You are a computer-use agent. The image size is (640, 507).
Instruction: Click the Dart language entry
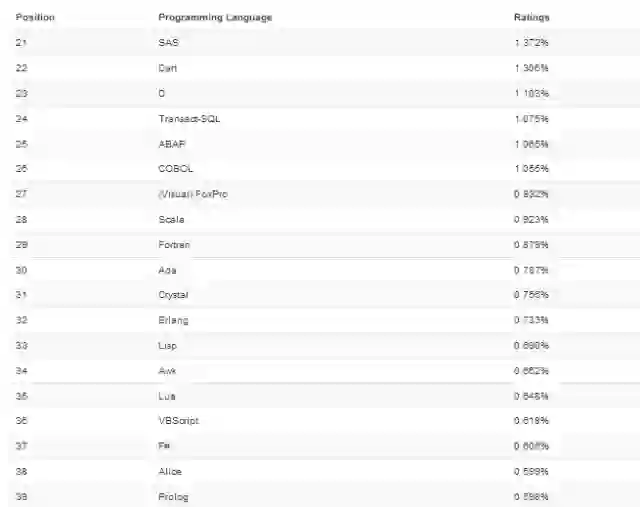[168, 68]
